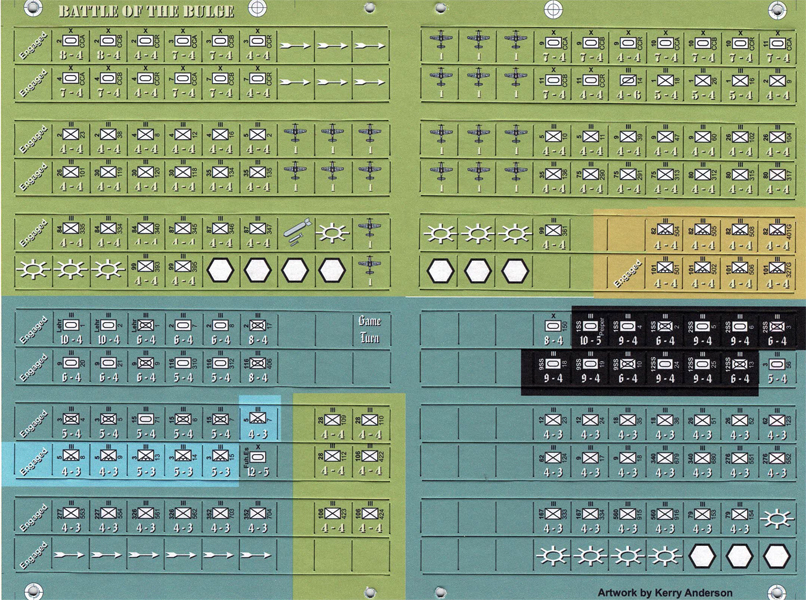Click the 28/109 infantry 4-4 counter

coord(333,425)
